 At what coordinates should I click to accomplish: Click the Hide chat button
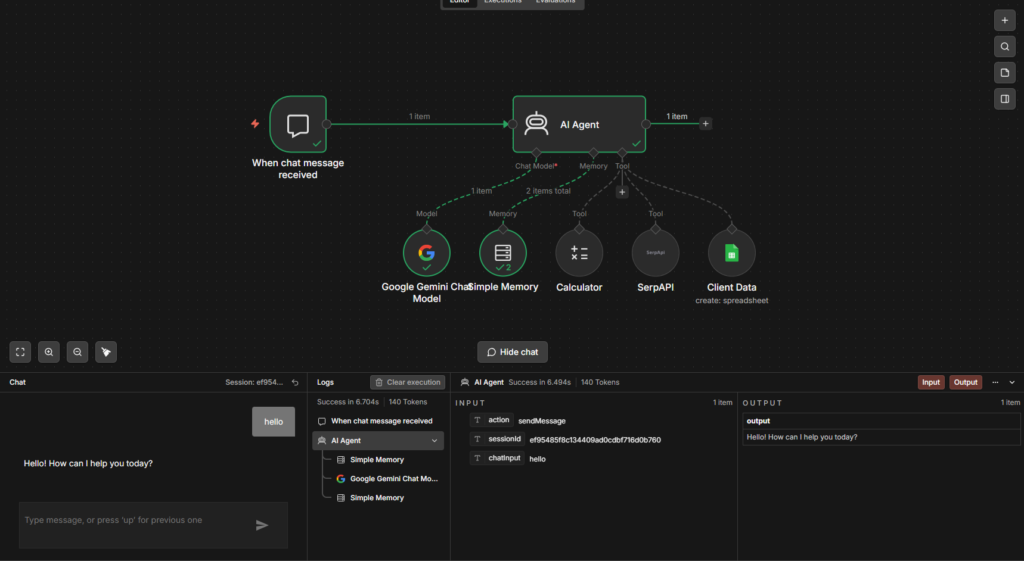point(513,352)
